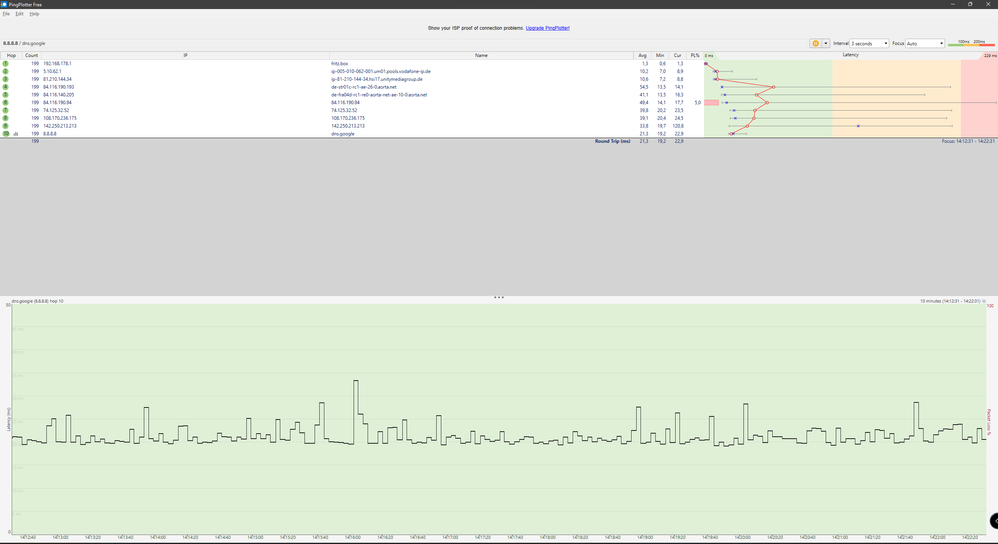The height and width of the screenshot is (544, 998).
Task: Select IP cell 81.210.144.34
Action: pyautogui.click(x=57, y=79)
